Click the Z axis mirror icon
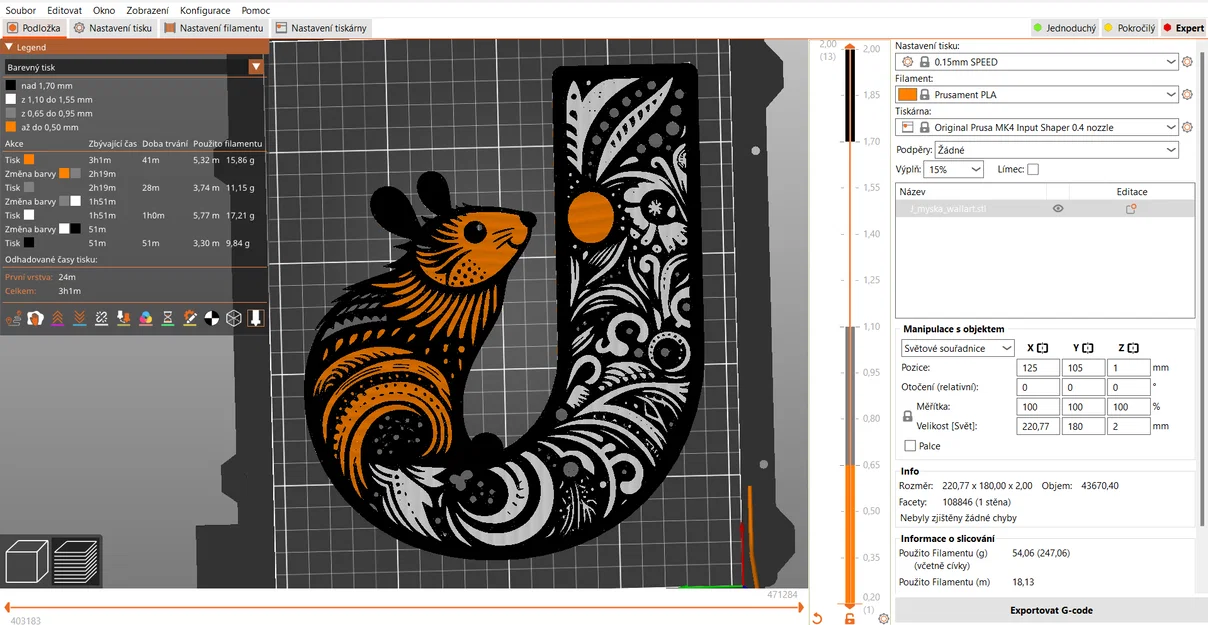 coord(1134,348)
